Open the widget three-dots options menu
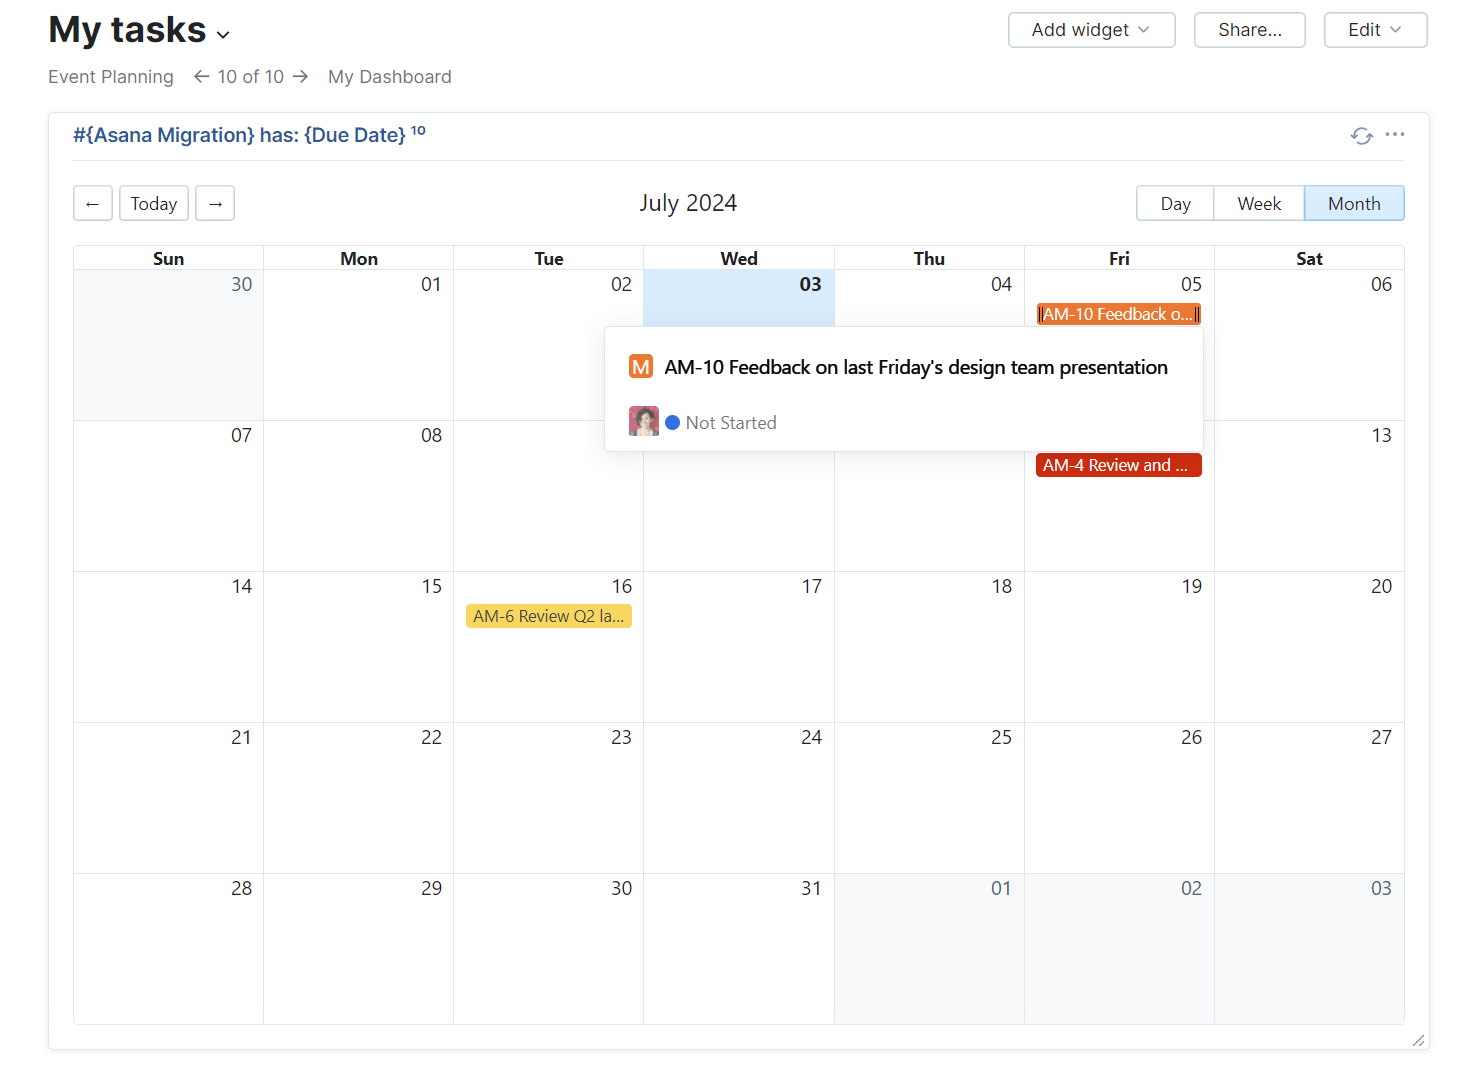Viewport: 1473px width, 1086px height. [1395, 134]
